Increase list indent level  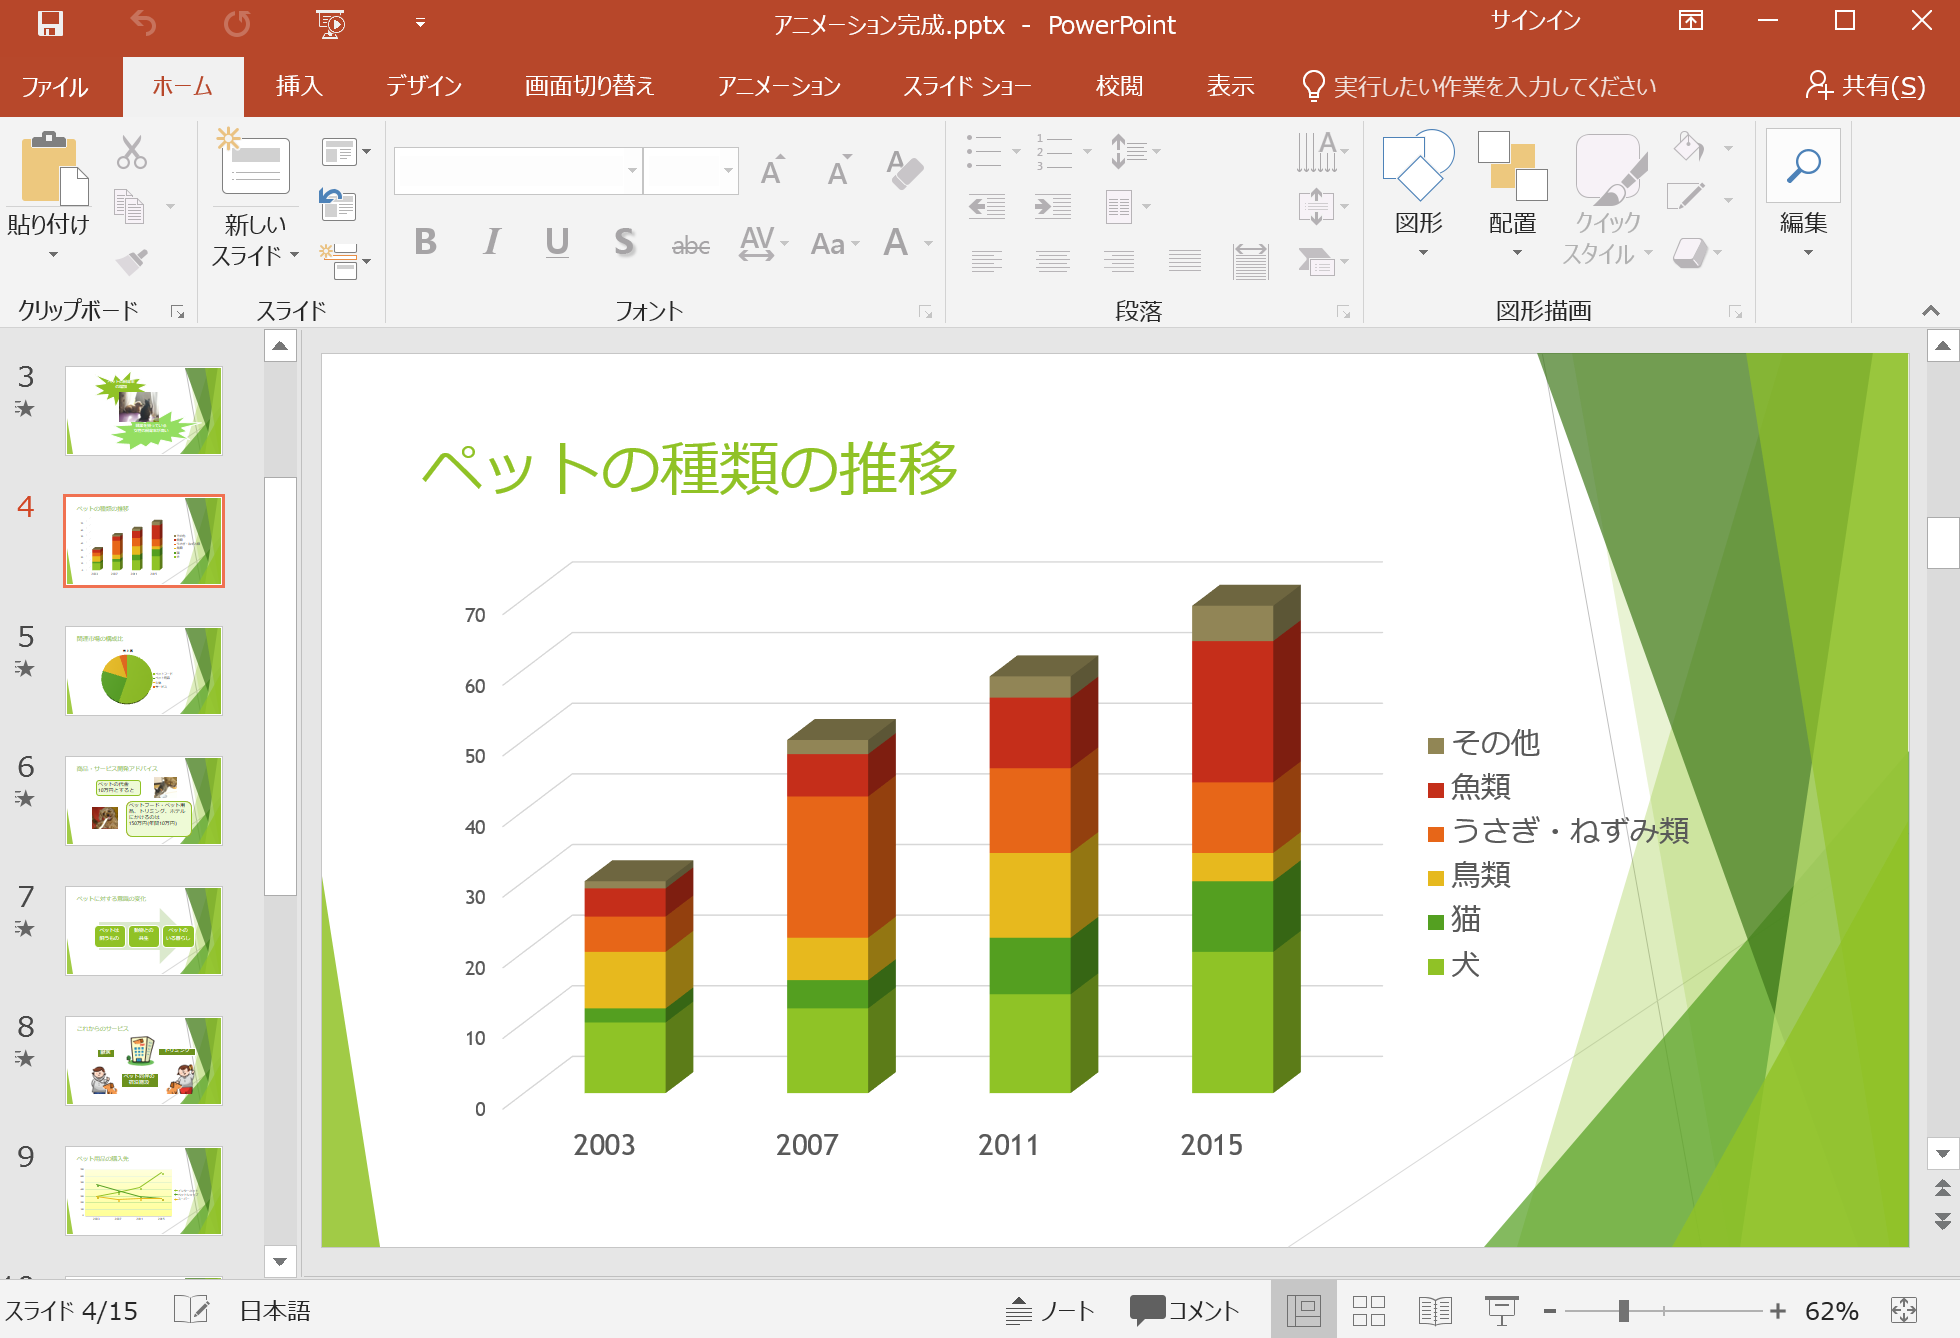tap(1053, 207)
